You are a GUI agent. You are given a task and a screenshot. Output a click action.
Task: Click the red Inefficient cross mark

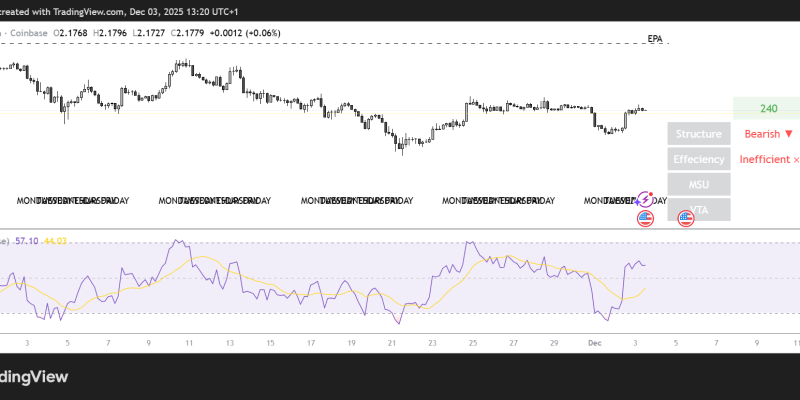(796, 159)
